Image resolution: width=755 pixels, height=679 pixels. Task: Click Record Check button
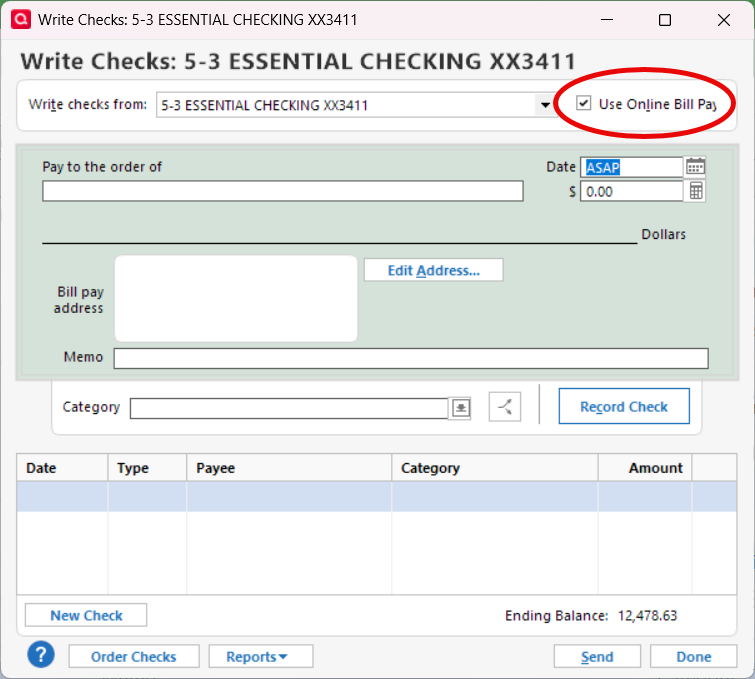pyautogui.click(x=624, y=406)
